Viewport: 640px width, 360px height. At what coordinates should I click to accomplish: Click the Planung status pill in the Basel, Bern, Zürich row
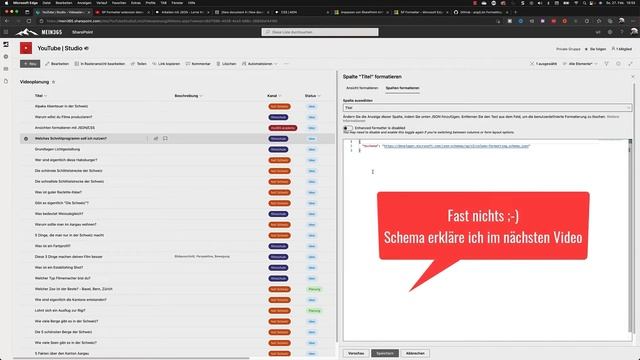[314, 289]
